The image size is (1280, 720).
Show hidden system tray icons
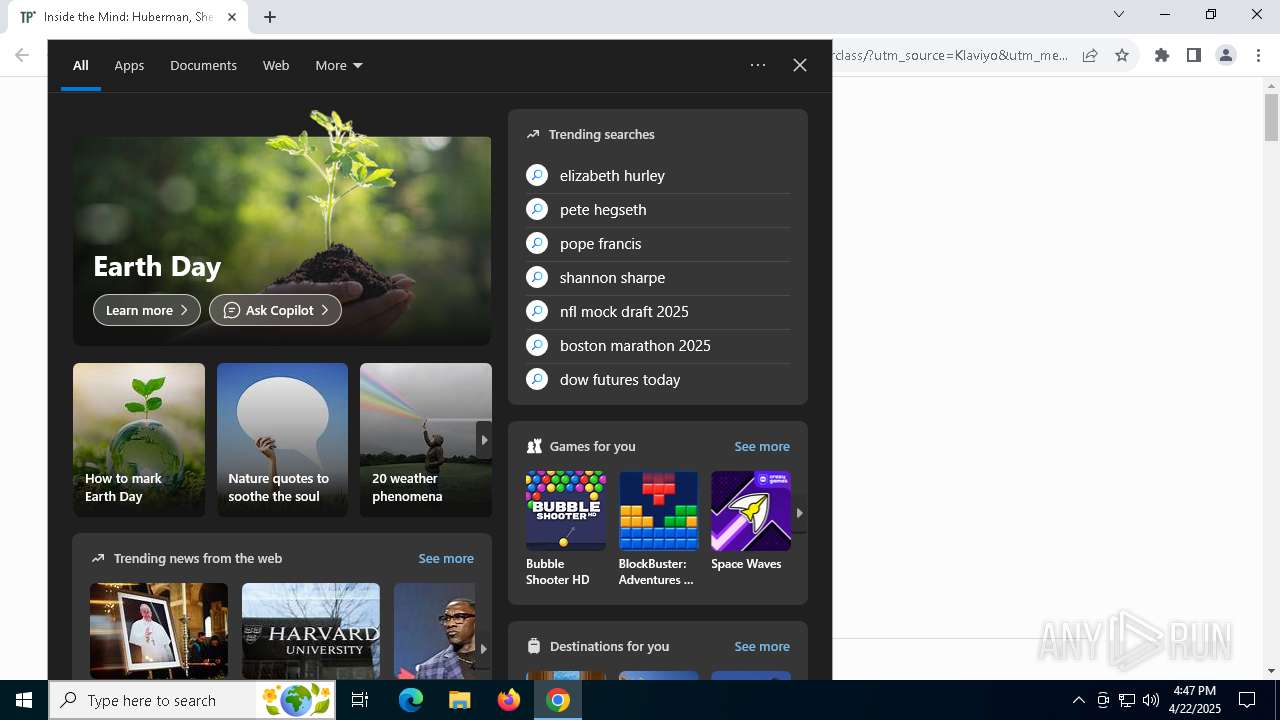pos(1078,700)
